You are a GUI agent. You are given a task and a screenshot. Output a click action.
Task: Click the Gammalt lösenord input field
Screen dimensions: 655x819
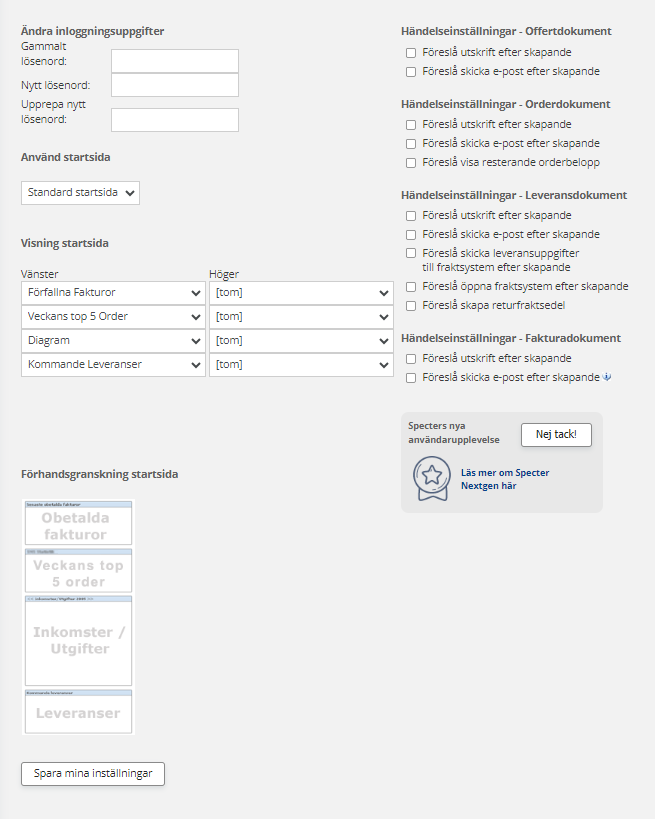175,61
